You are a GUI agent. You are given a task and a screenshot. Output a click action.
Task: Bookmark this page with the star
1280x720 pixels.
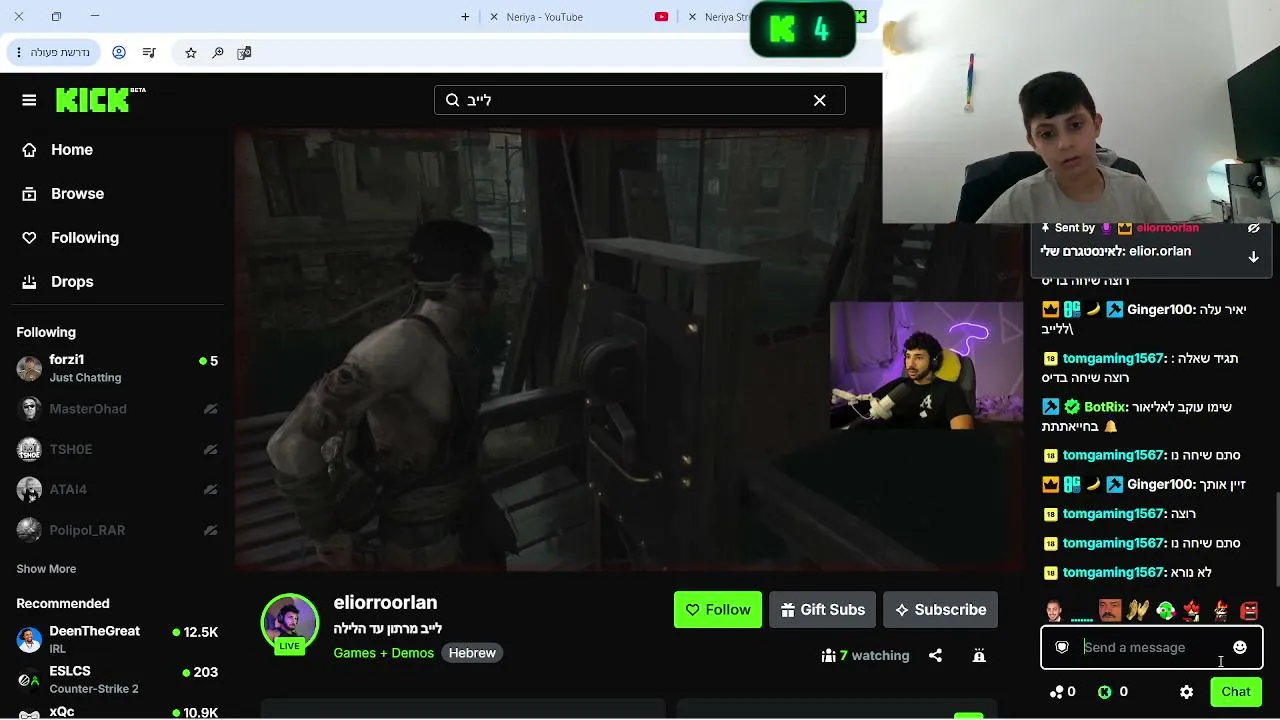point(191,52)
